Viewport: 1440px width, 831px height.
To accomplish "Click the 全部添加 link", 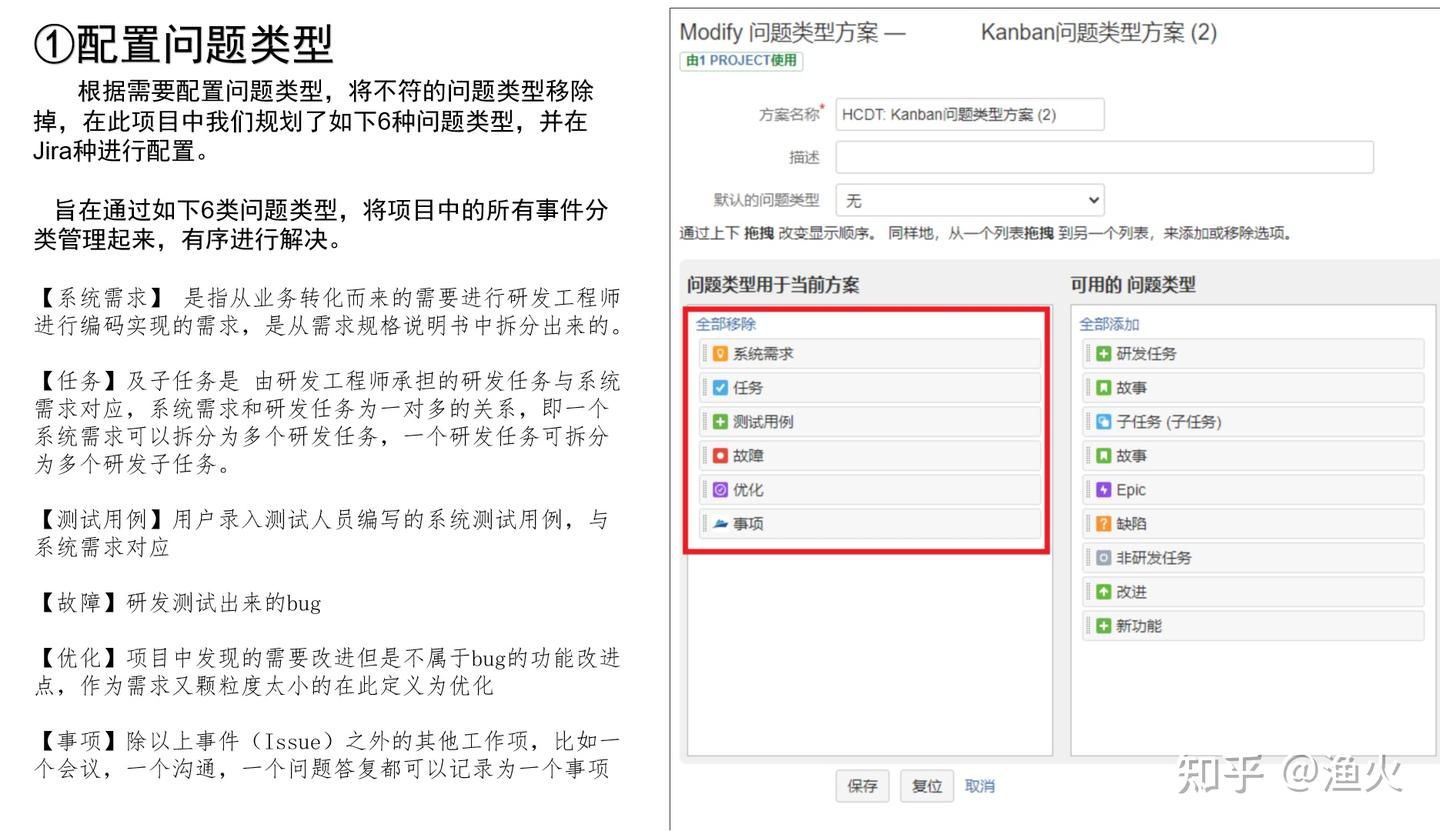I will [x=1109, y=324].
